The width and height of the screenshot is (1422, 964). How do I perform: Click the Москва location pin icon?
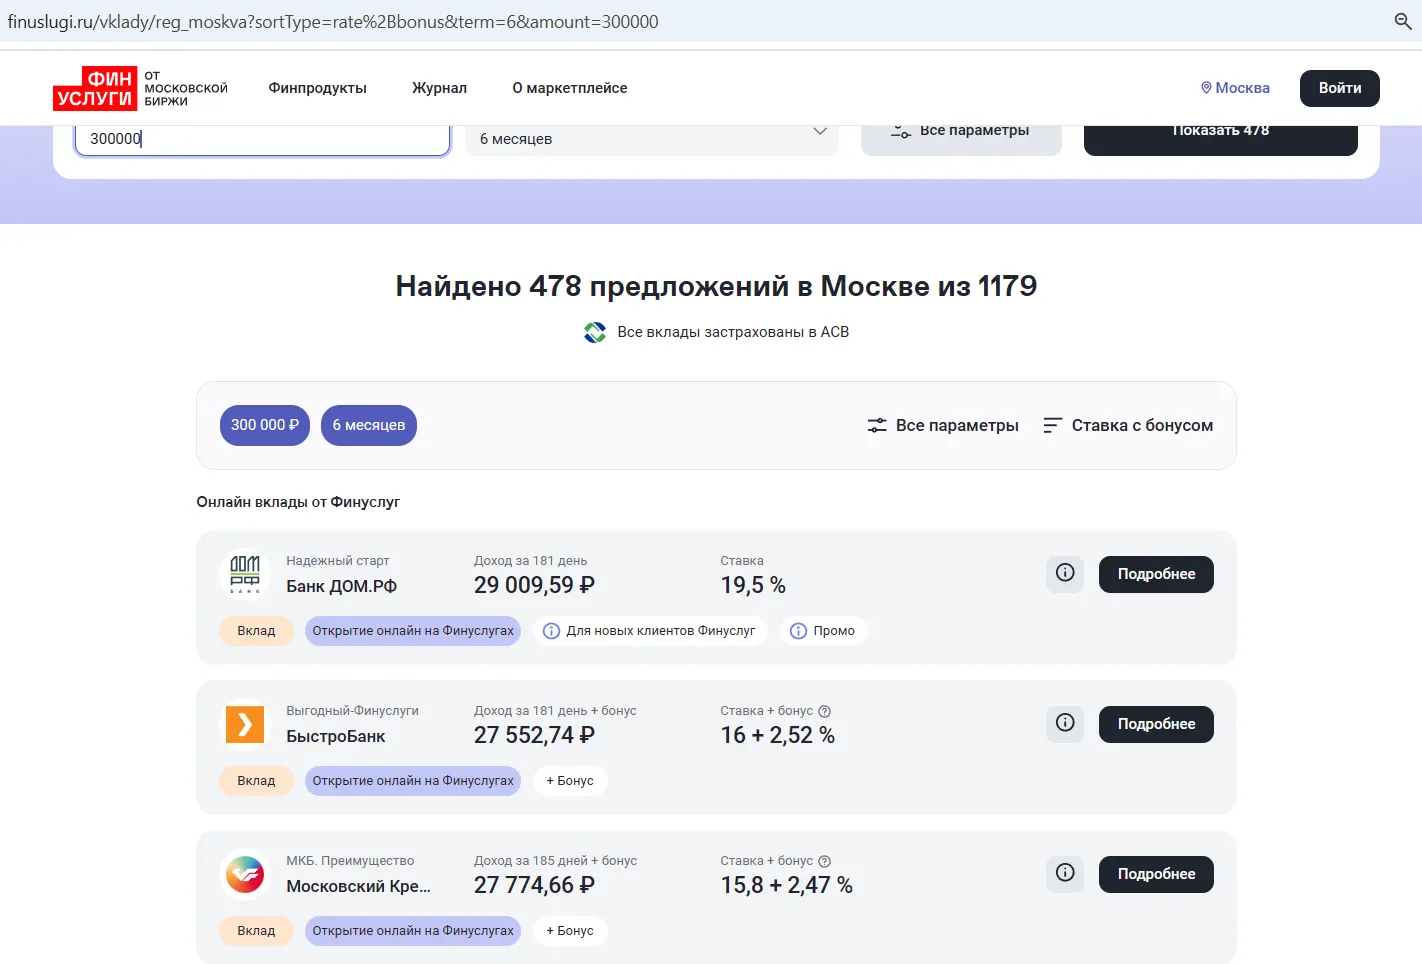[x=1206, y=88]
